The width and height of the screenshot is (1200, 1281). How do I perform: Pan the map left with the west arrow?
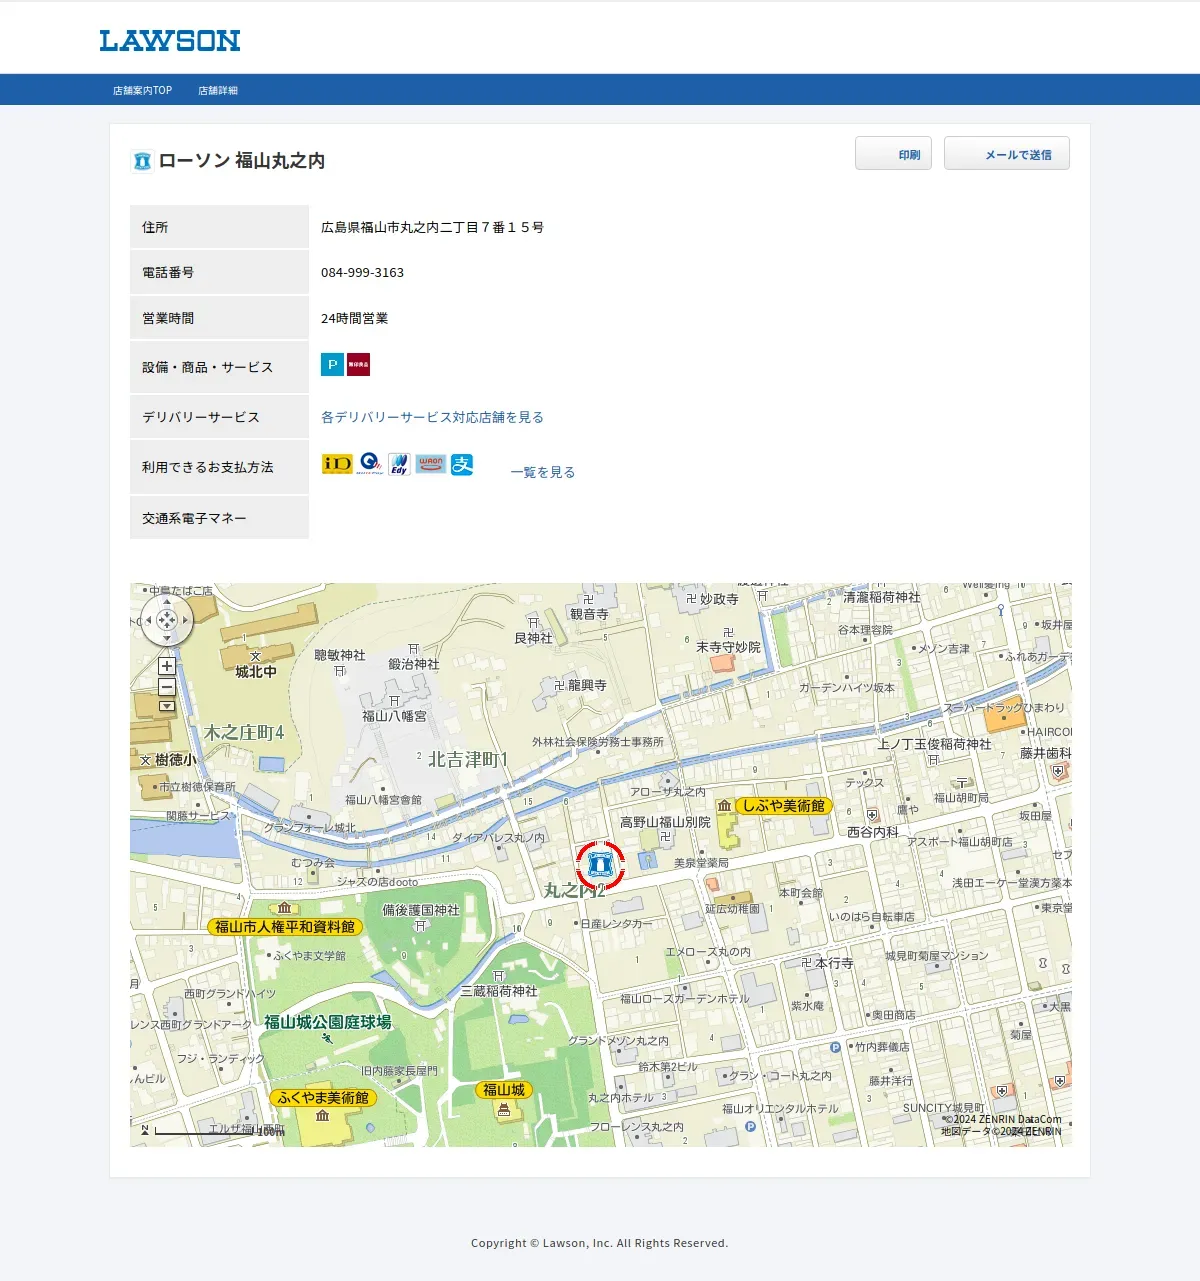click(150, 621)
